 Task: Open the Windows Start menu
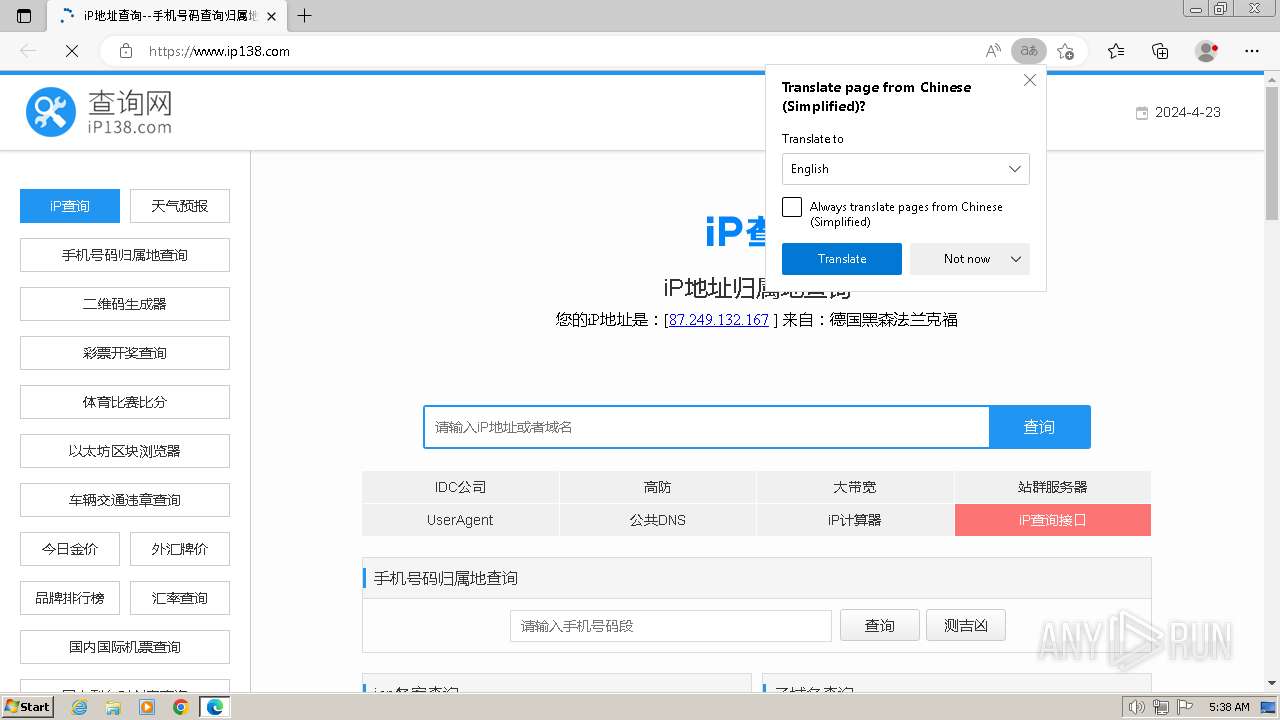pyautogui.click(x=28, y=706)
